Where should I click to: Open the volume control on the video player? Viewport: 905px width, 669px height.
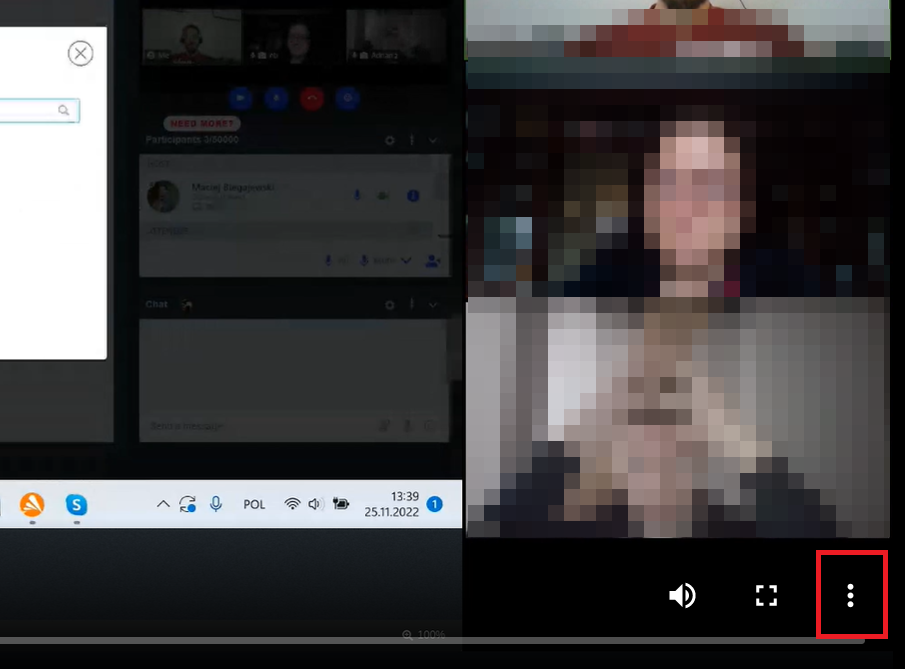(683, 595)
